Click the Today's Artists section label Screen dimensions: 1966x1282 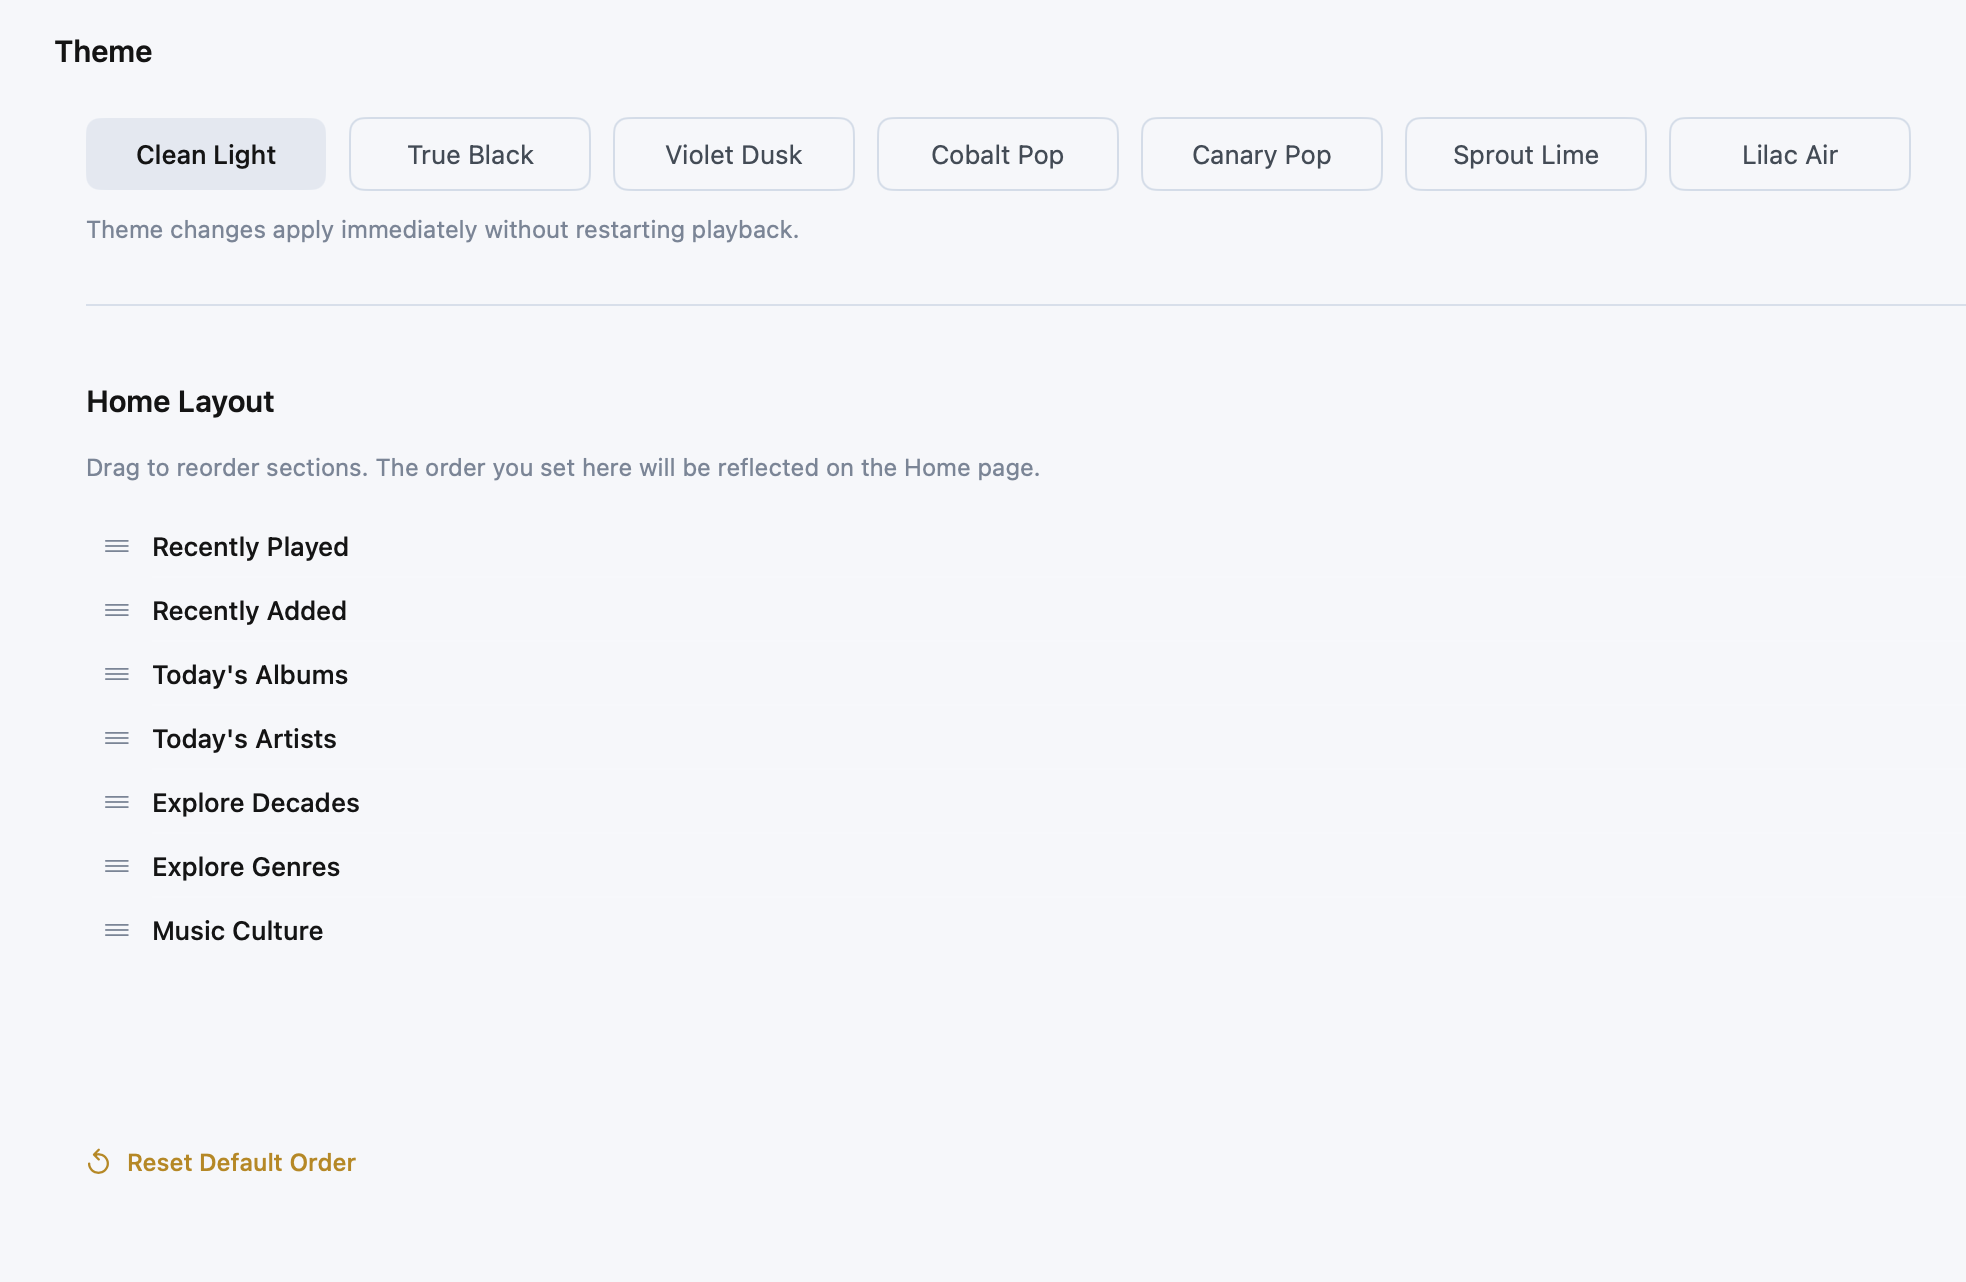click(244, 739)
